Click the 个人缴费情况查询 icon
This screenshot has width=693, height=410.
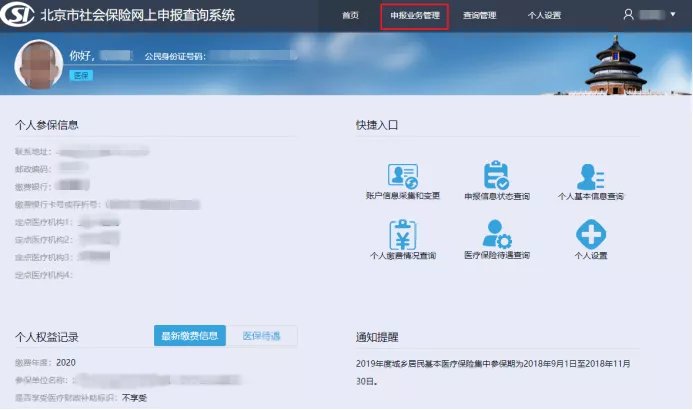(x=402, y=234)
